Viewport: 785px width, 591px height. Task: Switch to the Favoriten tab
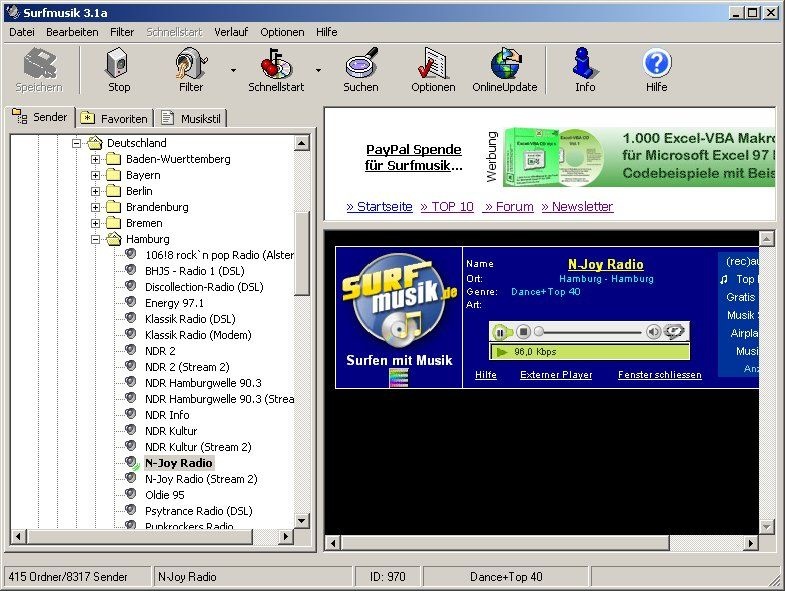click(x=116, y=119)
